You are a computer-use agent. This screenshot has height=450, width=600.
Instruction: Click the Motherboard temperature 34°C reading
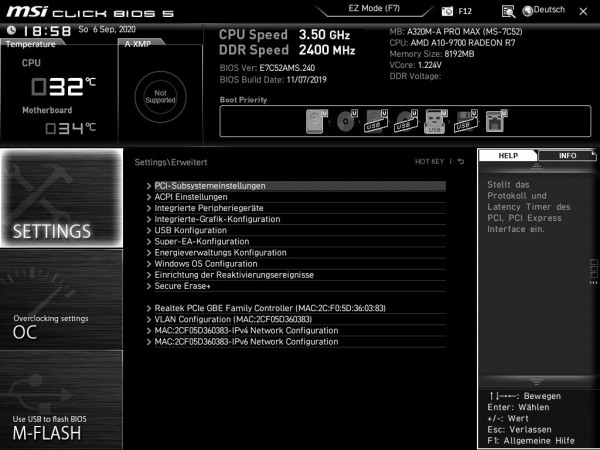[70, 128]
